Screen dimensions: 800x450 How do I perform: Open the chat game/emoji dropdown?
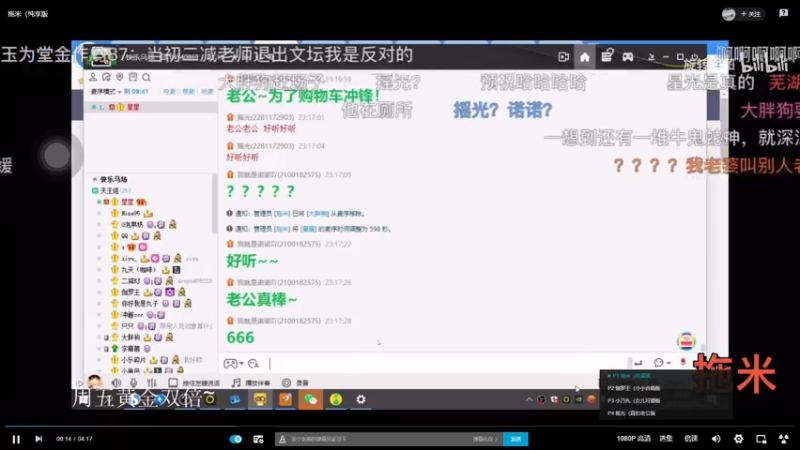click(234, 363)
